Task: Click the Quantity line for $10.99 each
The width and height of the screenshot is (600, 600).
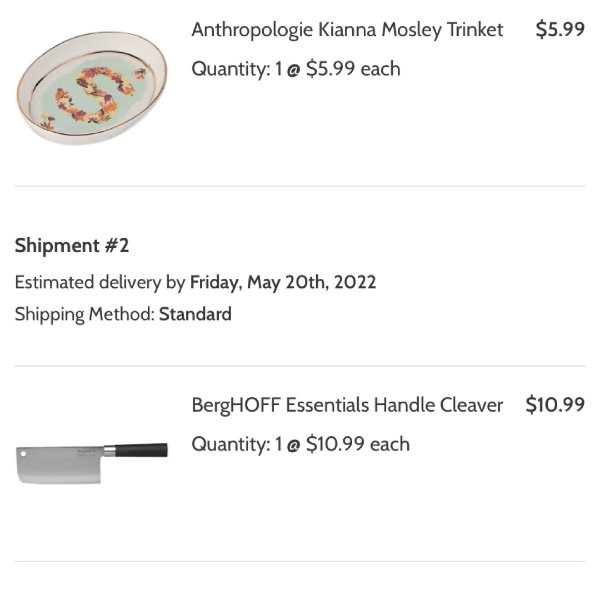Action: (300, 444)
